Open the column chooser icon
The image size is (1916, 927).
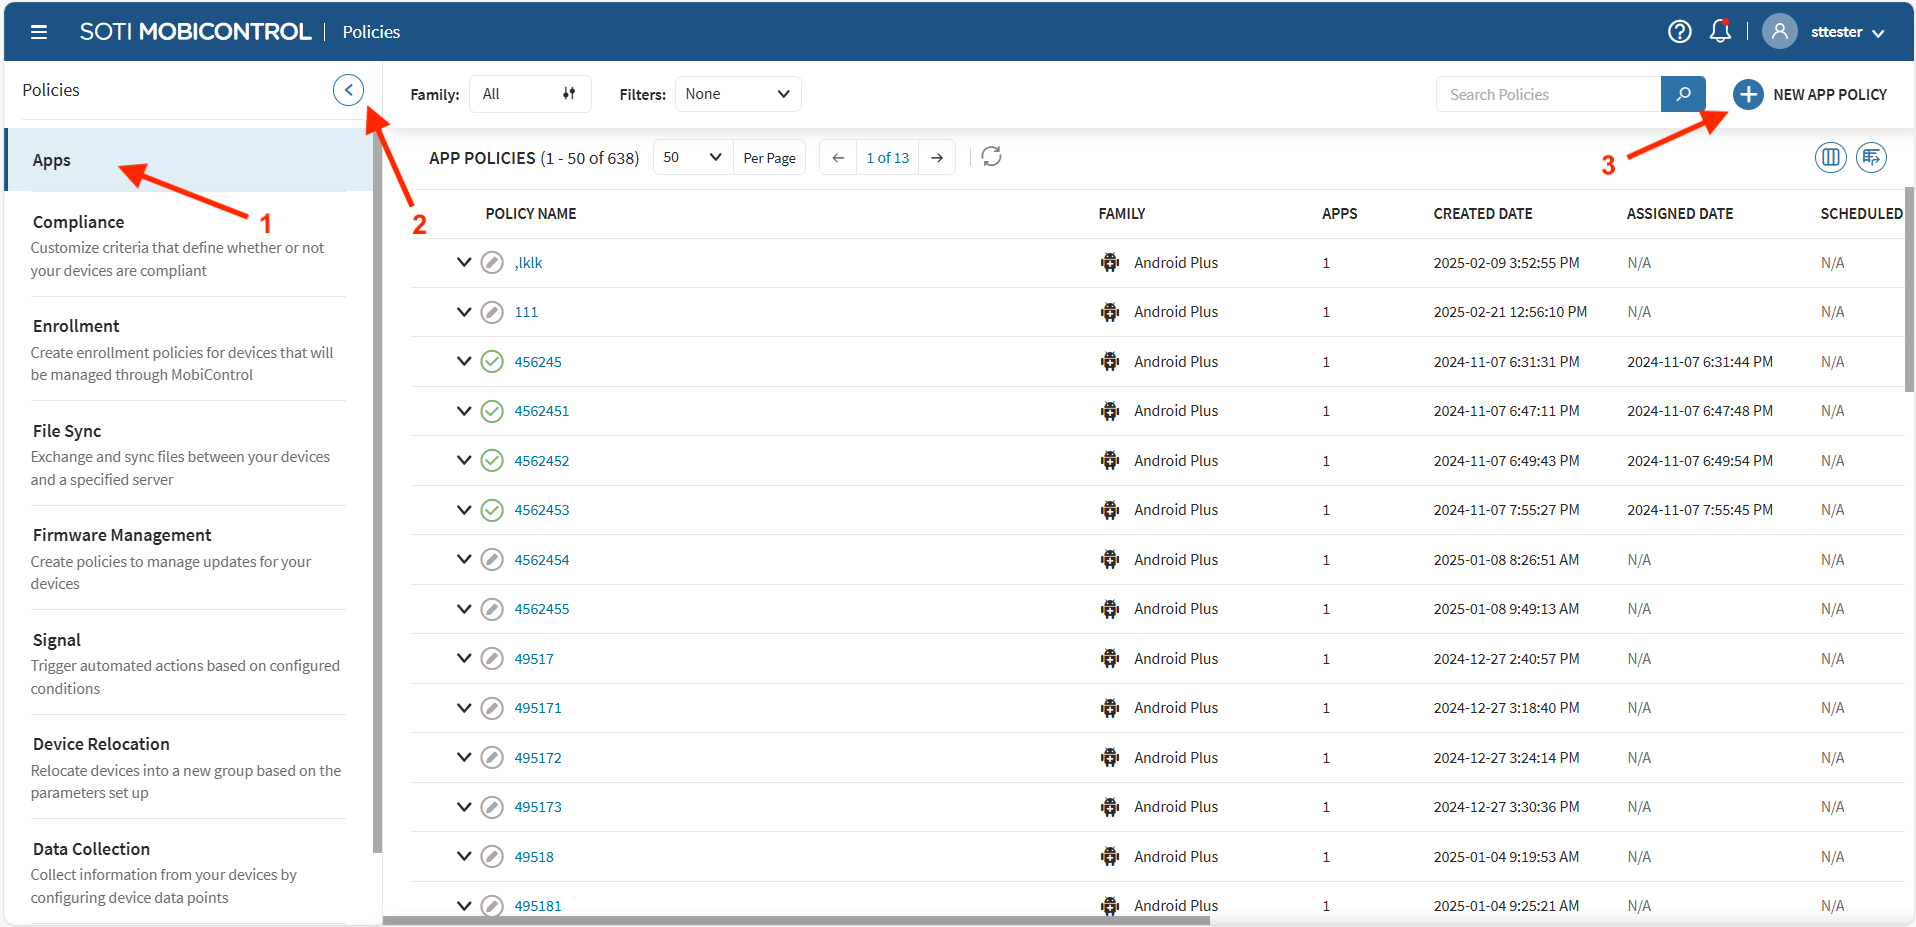1830,157
